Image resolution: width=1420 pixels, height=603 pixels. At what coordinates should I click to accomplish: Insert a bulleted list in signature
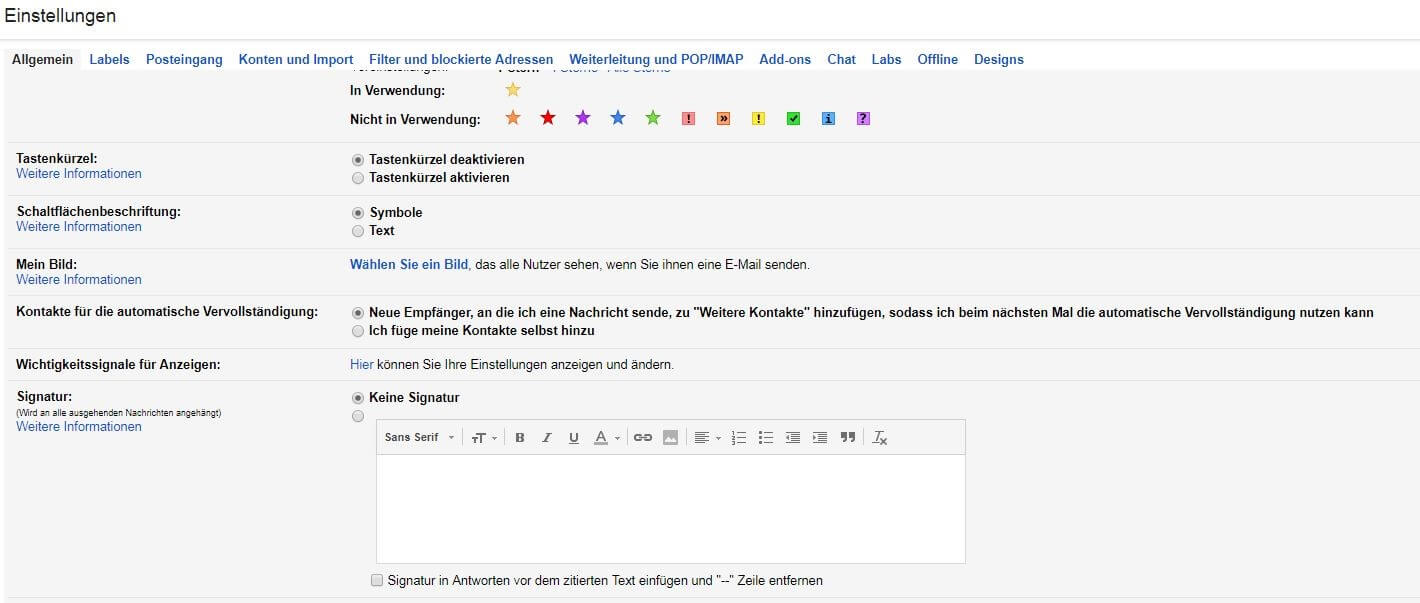click(766, 437)
